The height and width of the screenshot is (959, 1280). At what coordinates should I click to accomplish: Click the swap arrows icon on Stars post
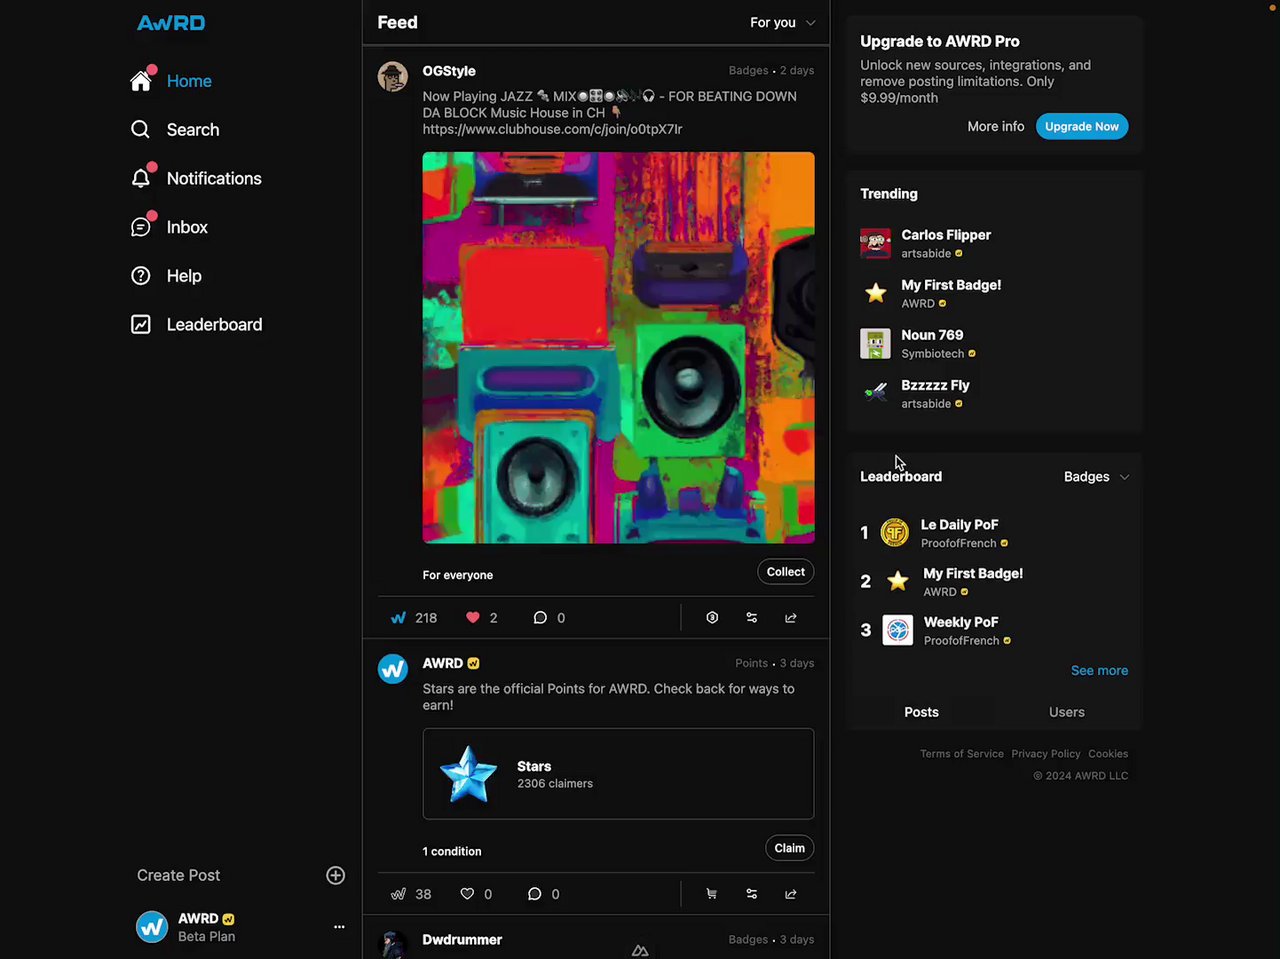[752, 894]
